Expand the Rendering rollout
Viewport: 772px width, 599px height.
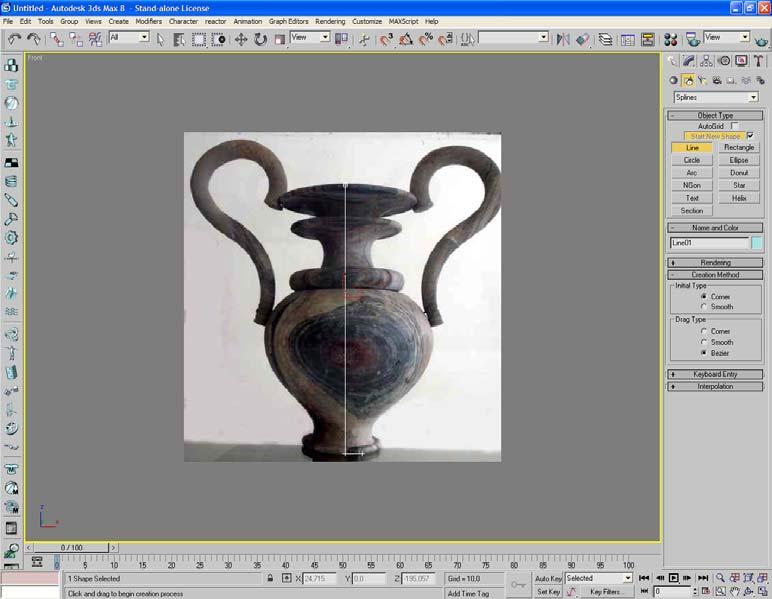point(715,262)
